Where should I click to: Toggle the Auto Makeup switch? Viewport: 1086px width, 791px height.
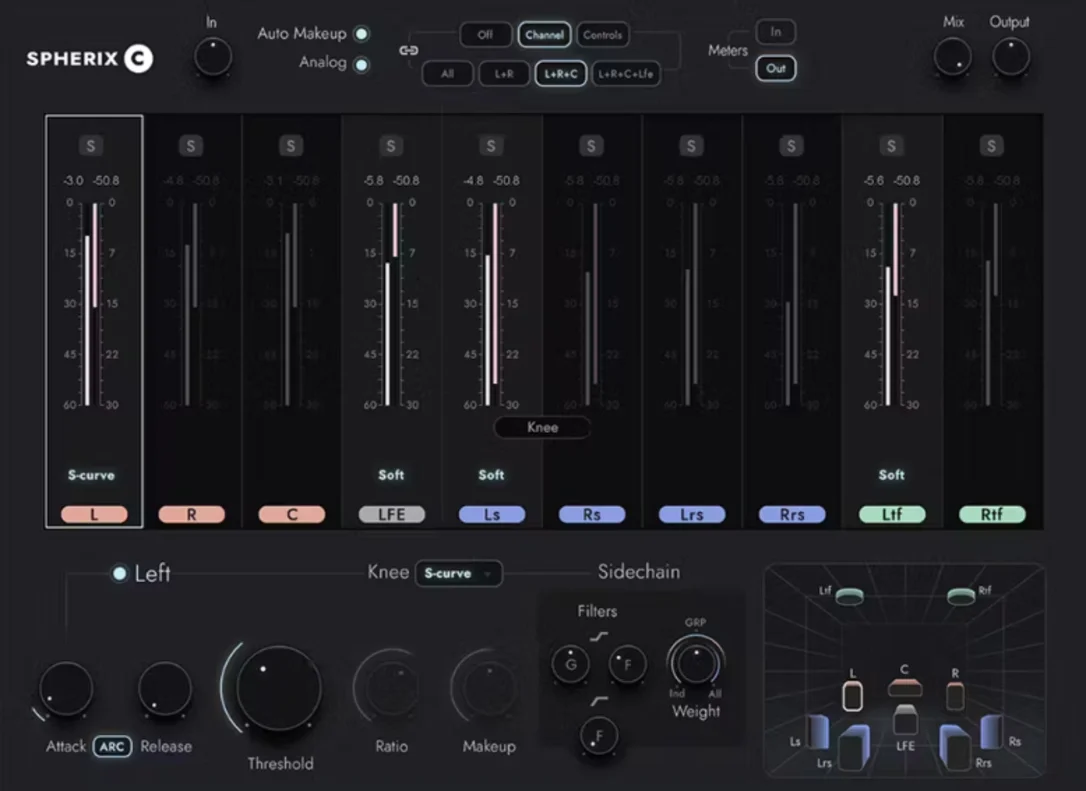tap(362, 33)
